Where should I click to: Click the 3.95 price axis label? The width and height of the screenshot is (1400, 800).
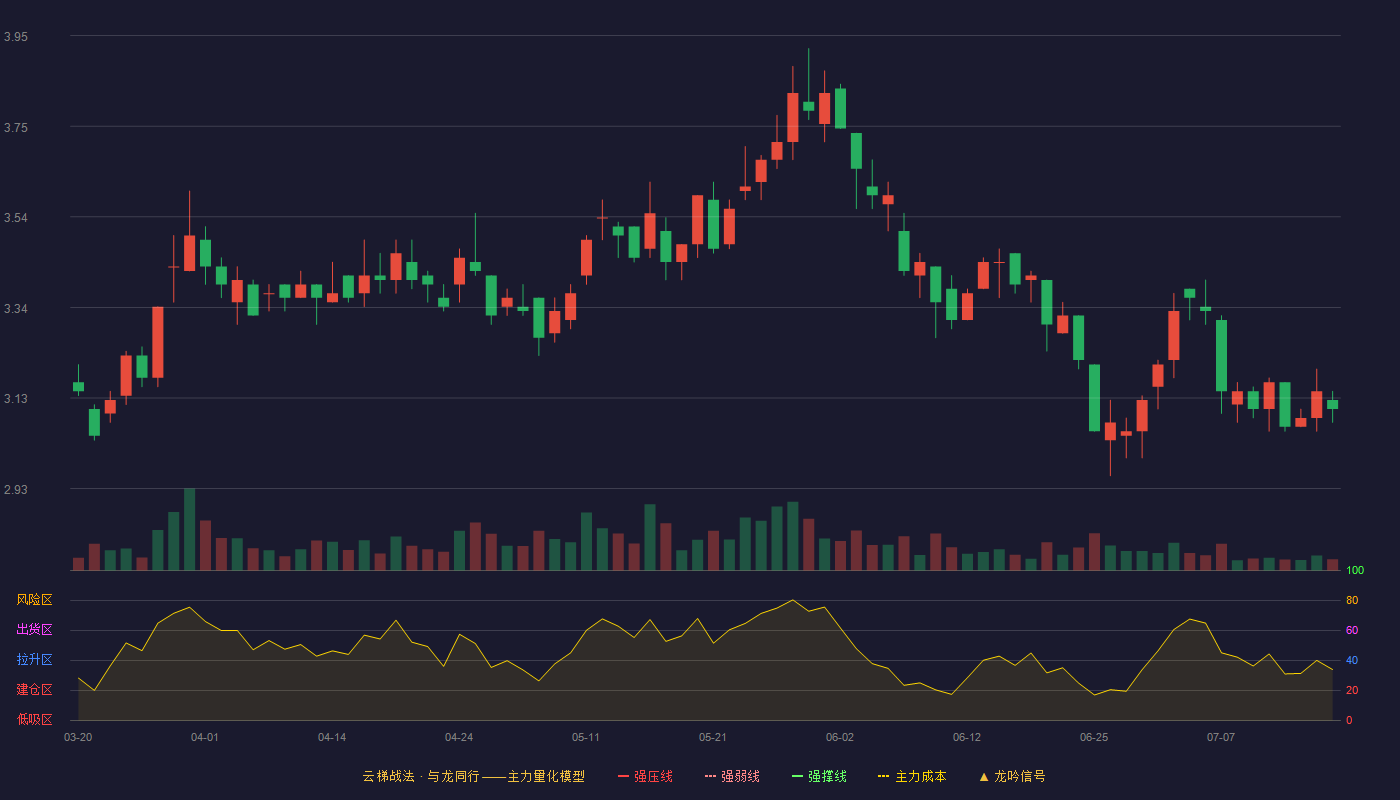pyautogui.click(x=16, y=37)
